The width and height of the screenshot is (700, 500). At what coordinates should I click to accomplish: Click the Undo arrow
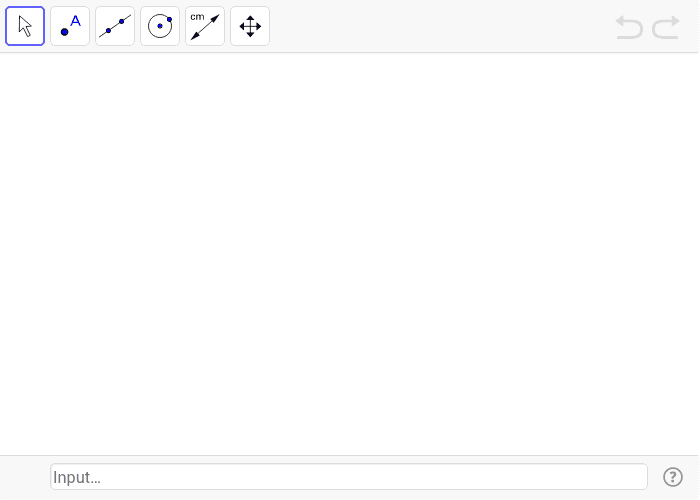(629, 27)
